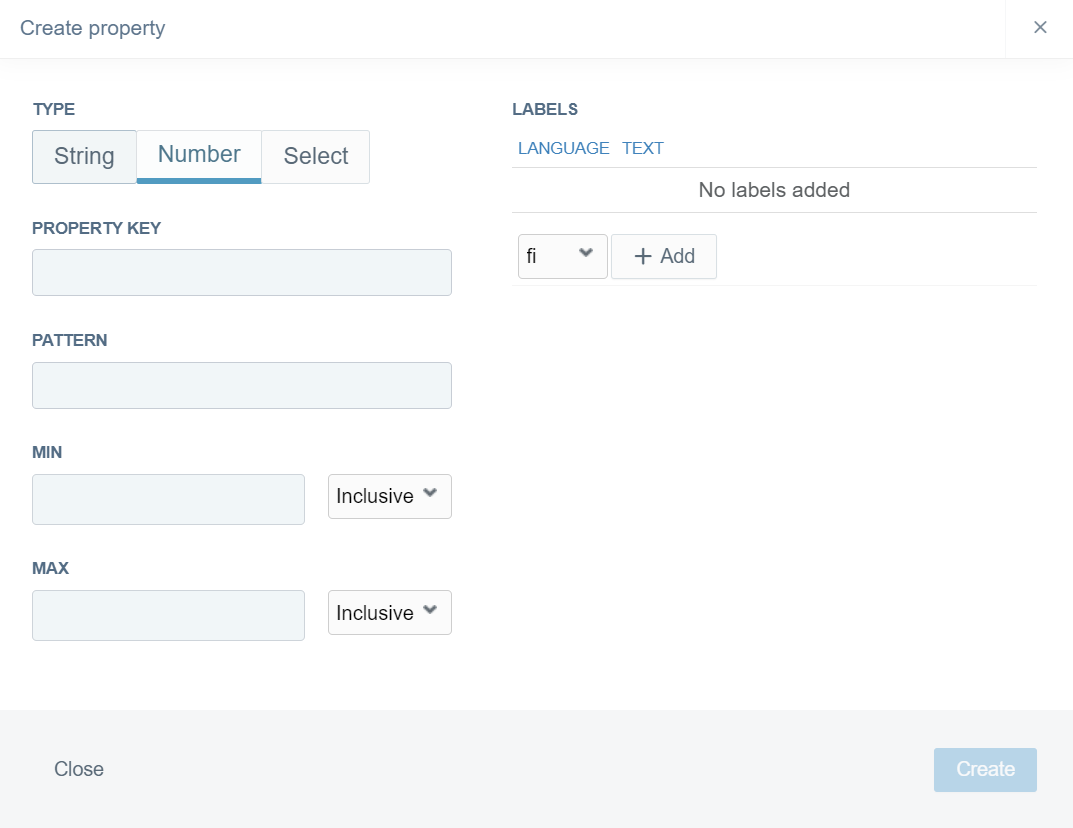This screenshot has width=1073, height=828.
Task: Click the 'No labels added' row
Action: click(774, 190)
